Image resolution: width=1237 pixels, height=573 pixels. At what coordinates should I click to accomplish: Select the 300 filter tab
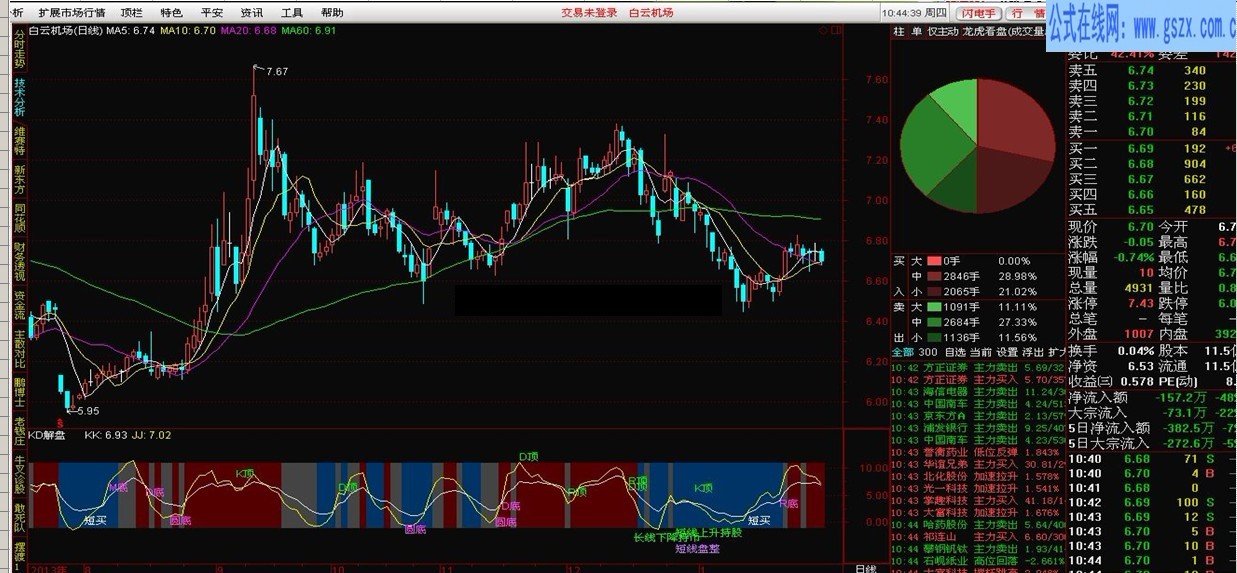pos(928,352)
